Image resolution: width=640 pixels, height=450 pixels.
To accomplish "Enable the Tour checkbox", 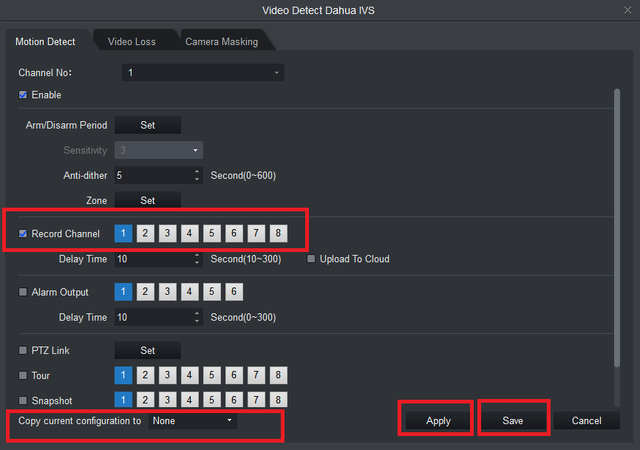I will click(x=23, y=375).
